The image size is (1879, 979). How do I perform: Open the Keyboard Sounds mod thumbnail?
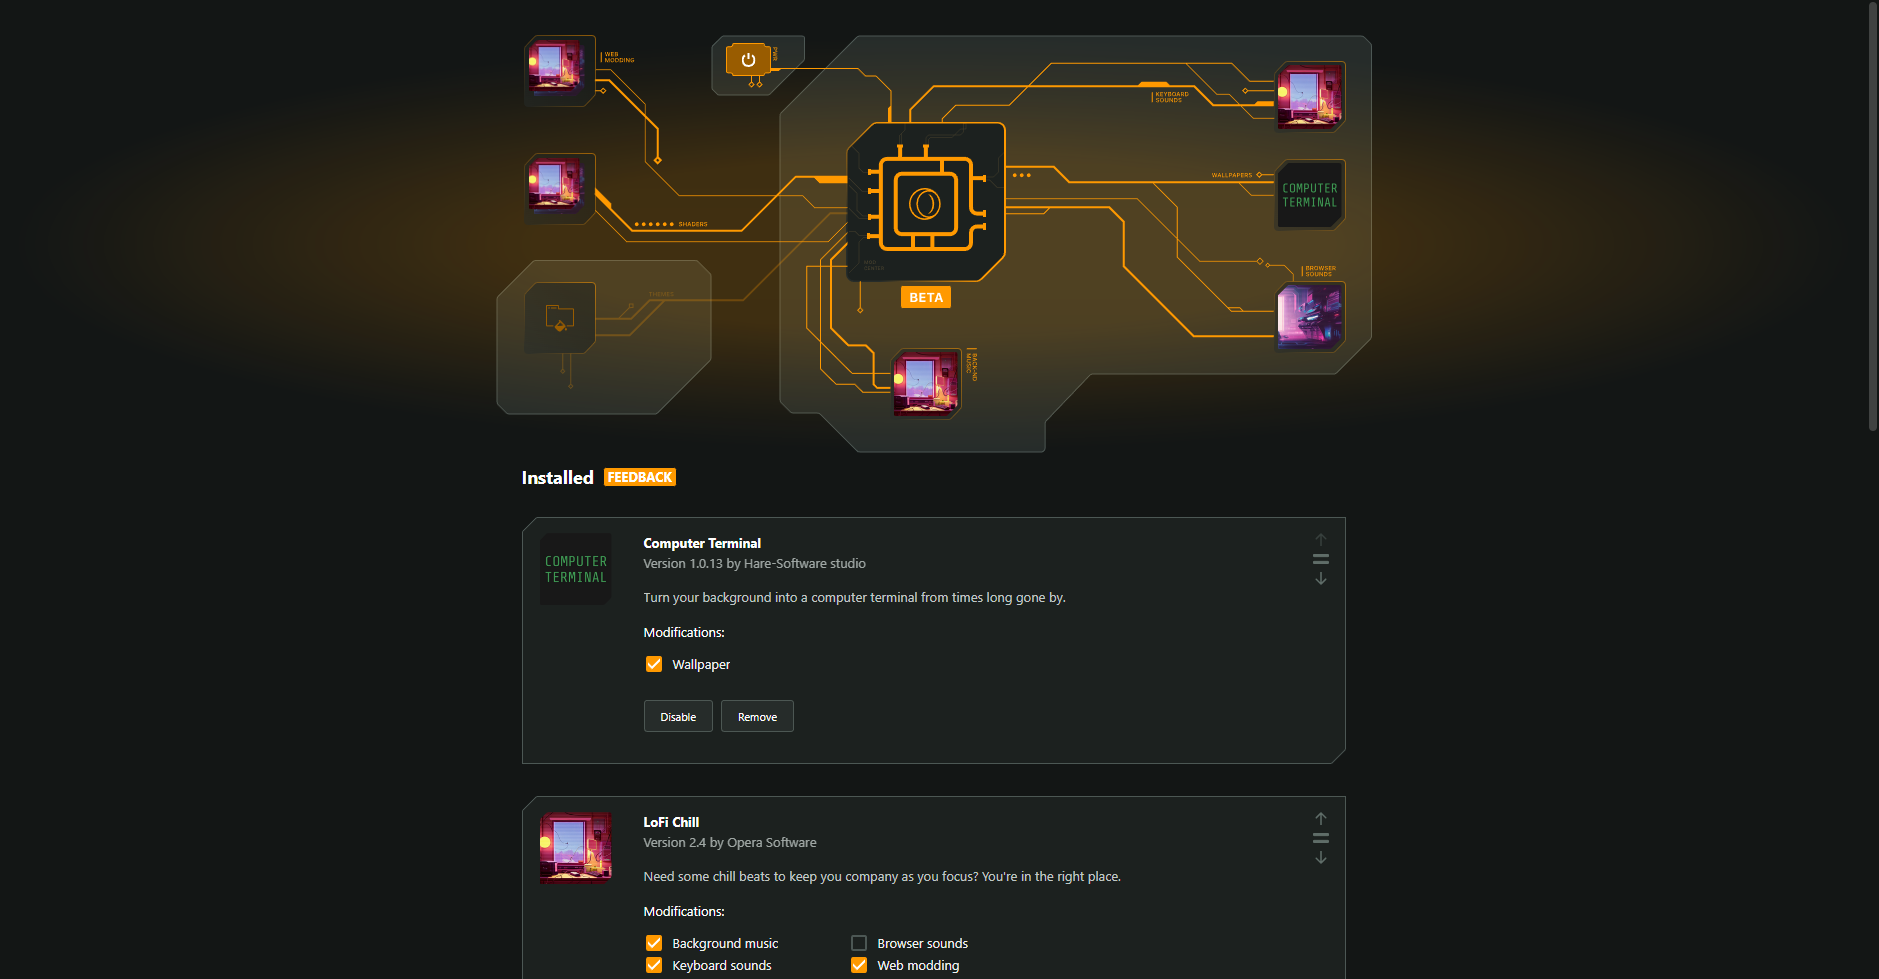(x=1310, y=96)
